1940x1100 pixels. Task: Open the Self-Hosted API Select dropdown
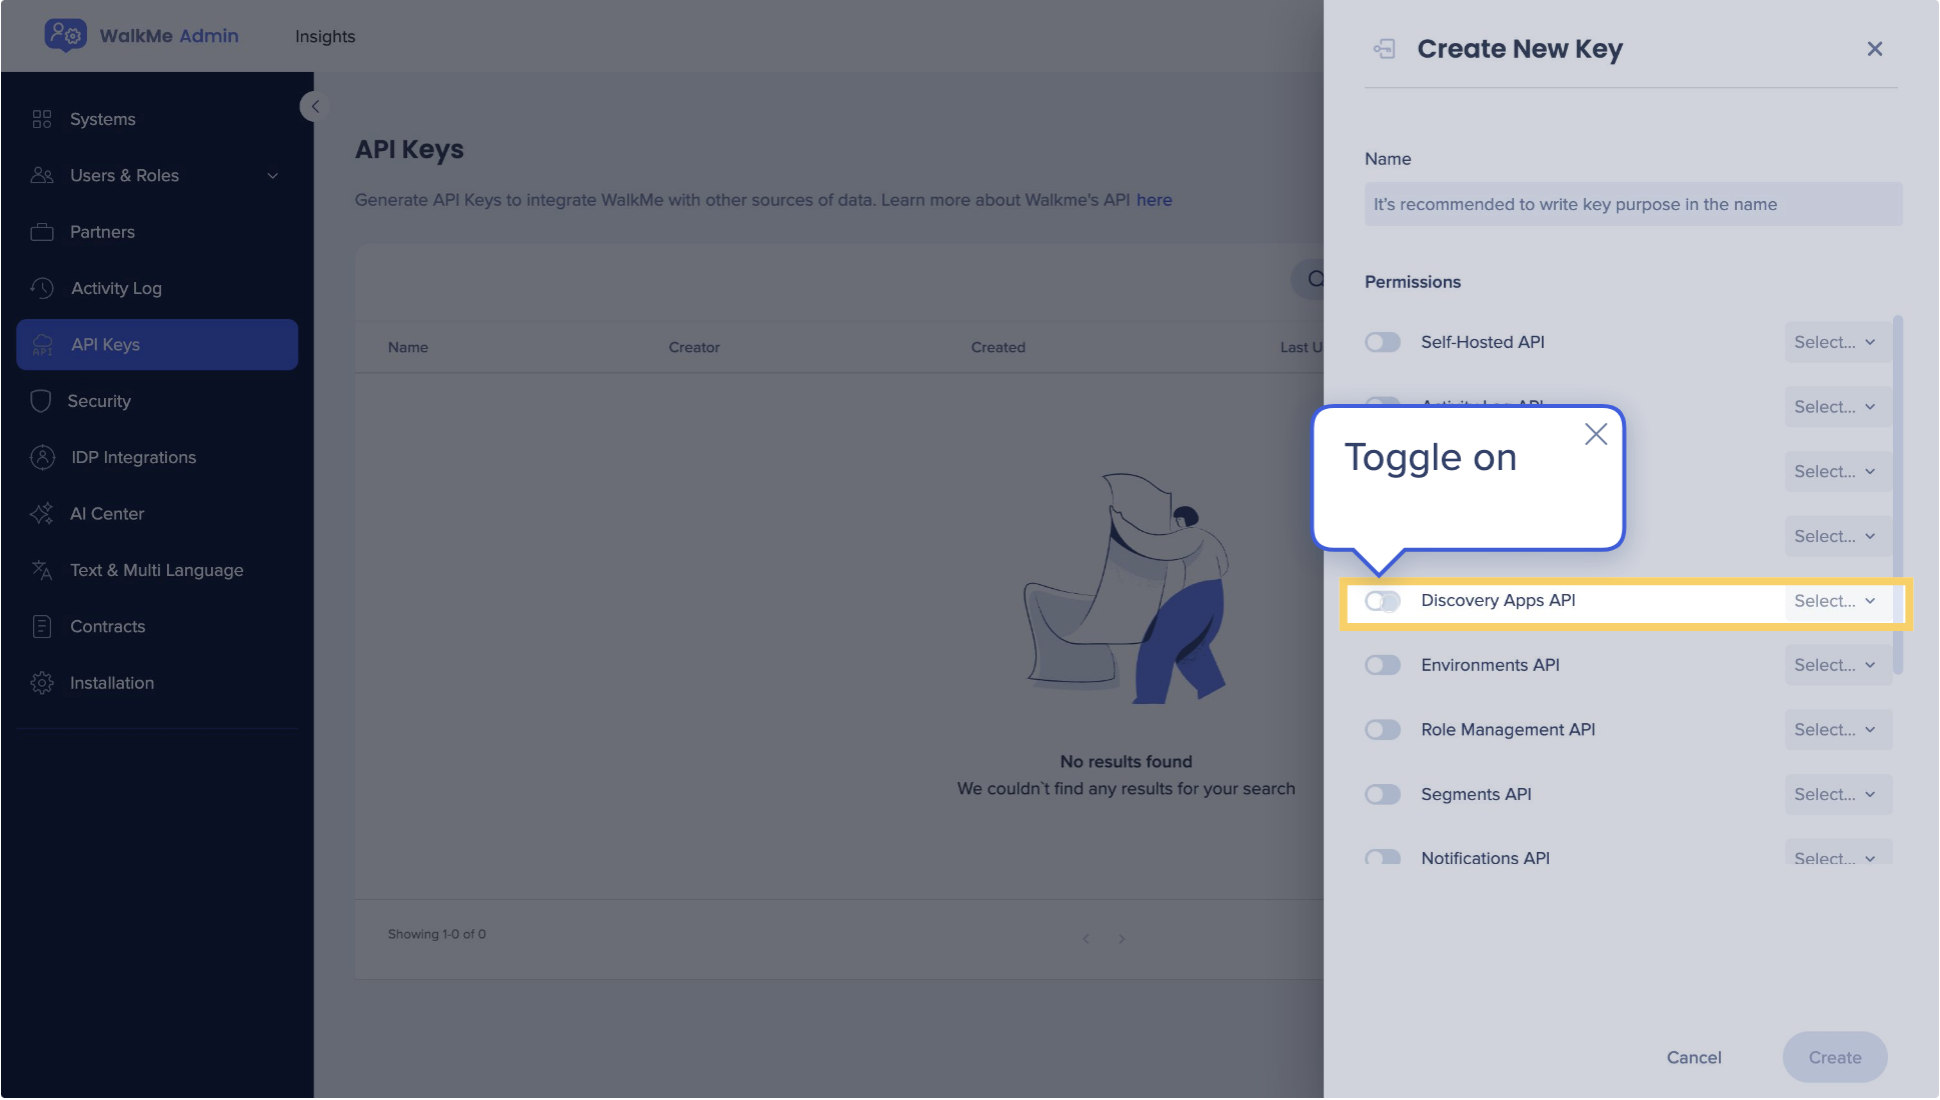point(1838,342)
